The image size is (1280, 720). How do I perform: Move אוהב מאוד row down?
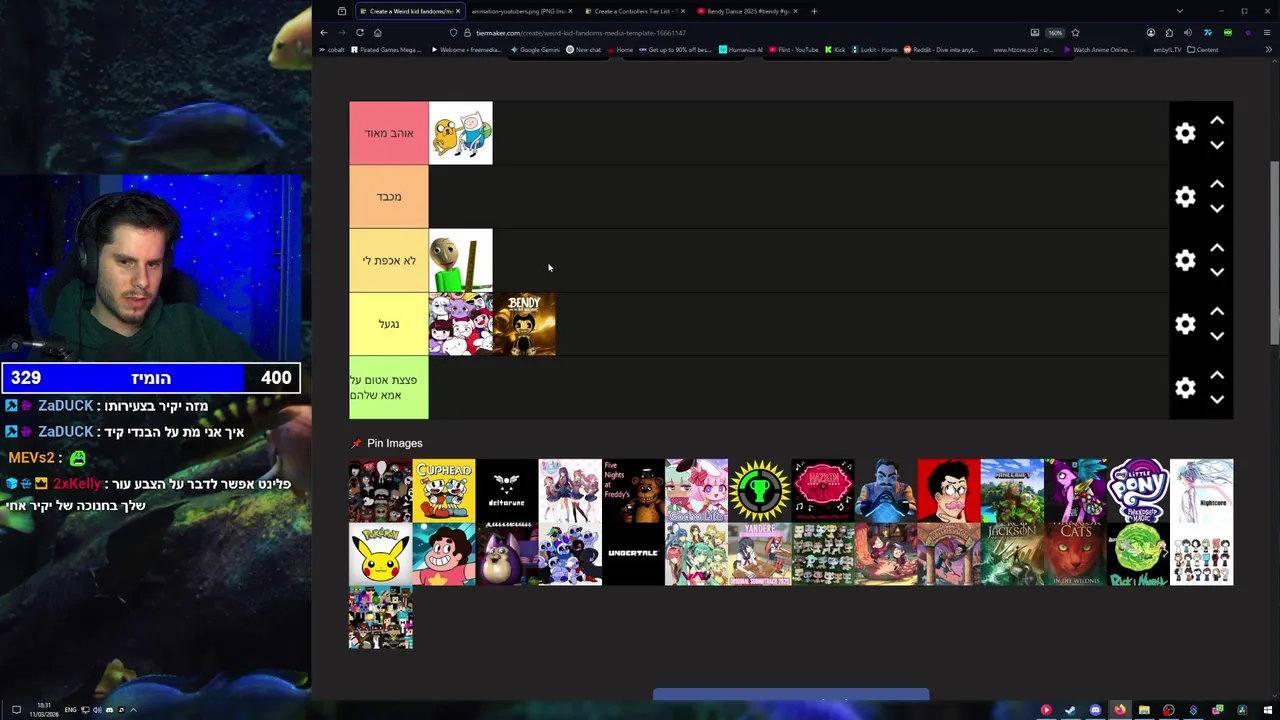coord(1217,145)
